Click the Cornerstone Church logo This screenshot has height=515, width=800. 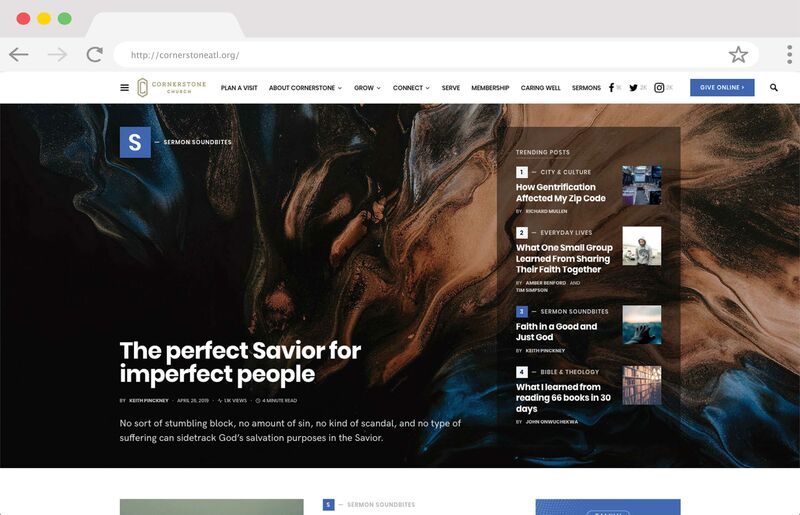[x=171, y=88]
